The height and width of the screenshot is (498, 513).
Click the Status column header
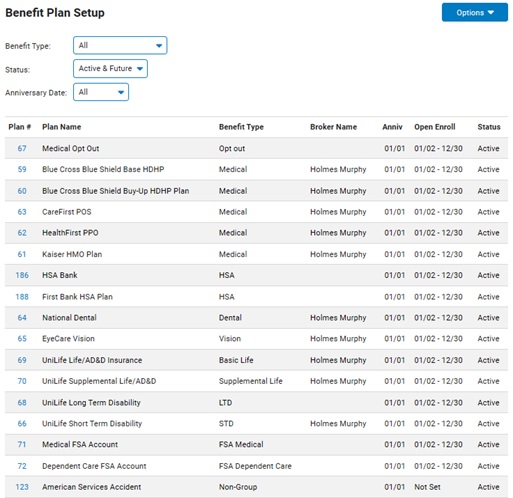tap(489, 127)
